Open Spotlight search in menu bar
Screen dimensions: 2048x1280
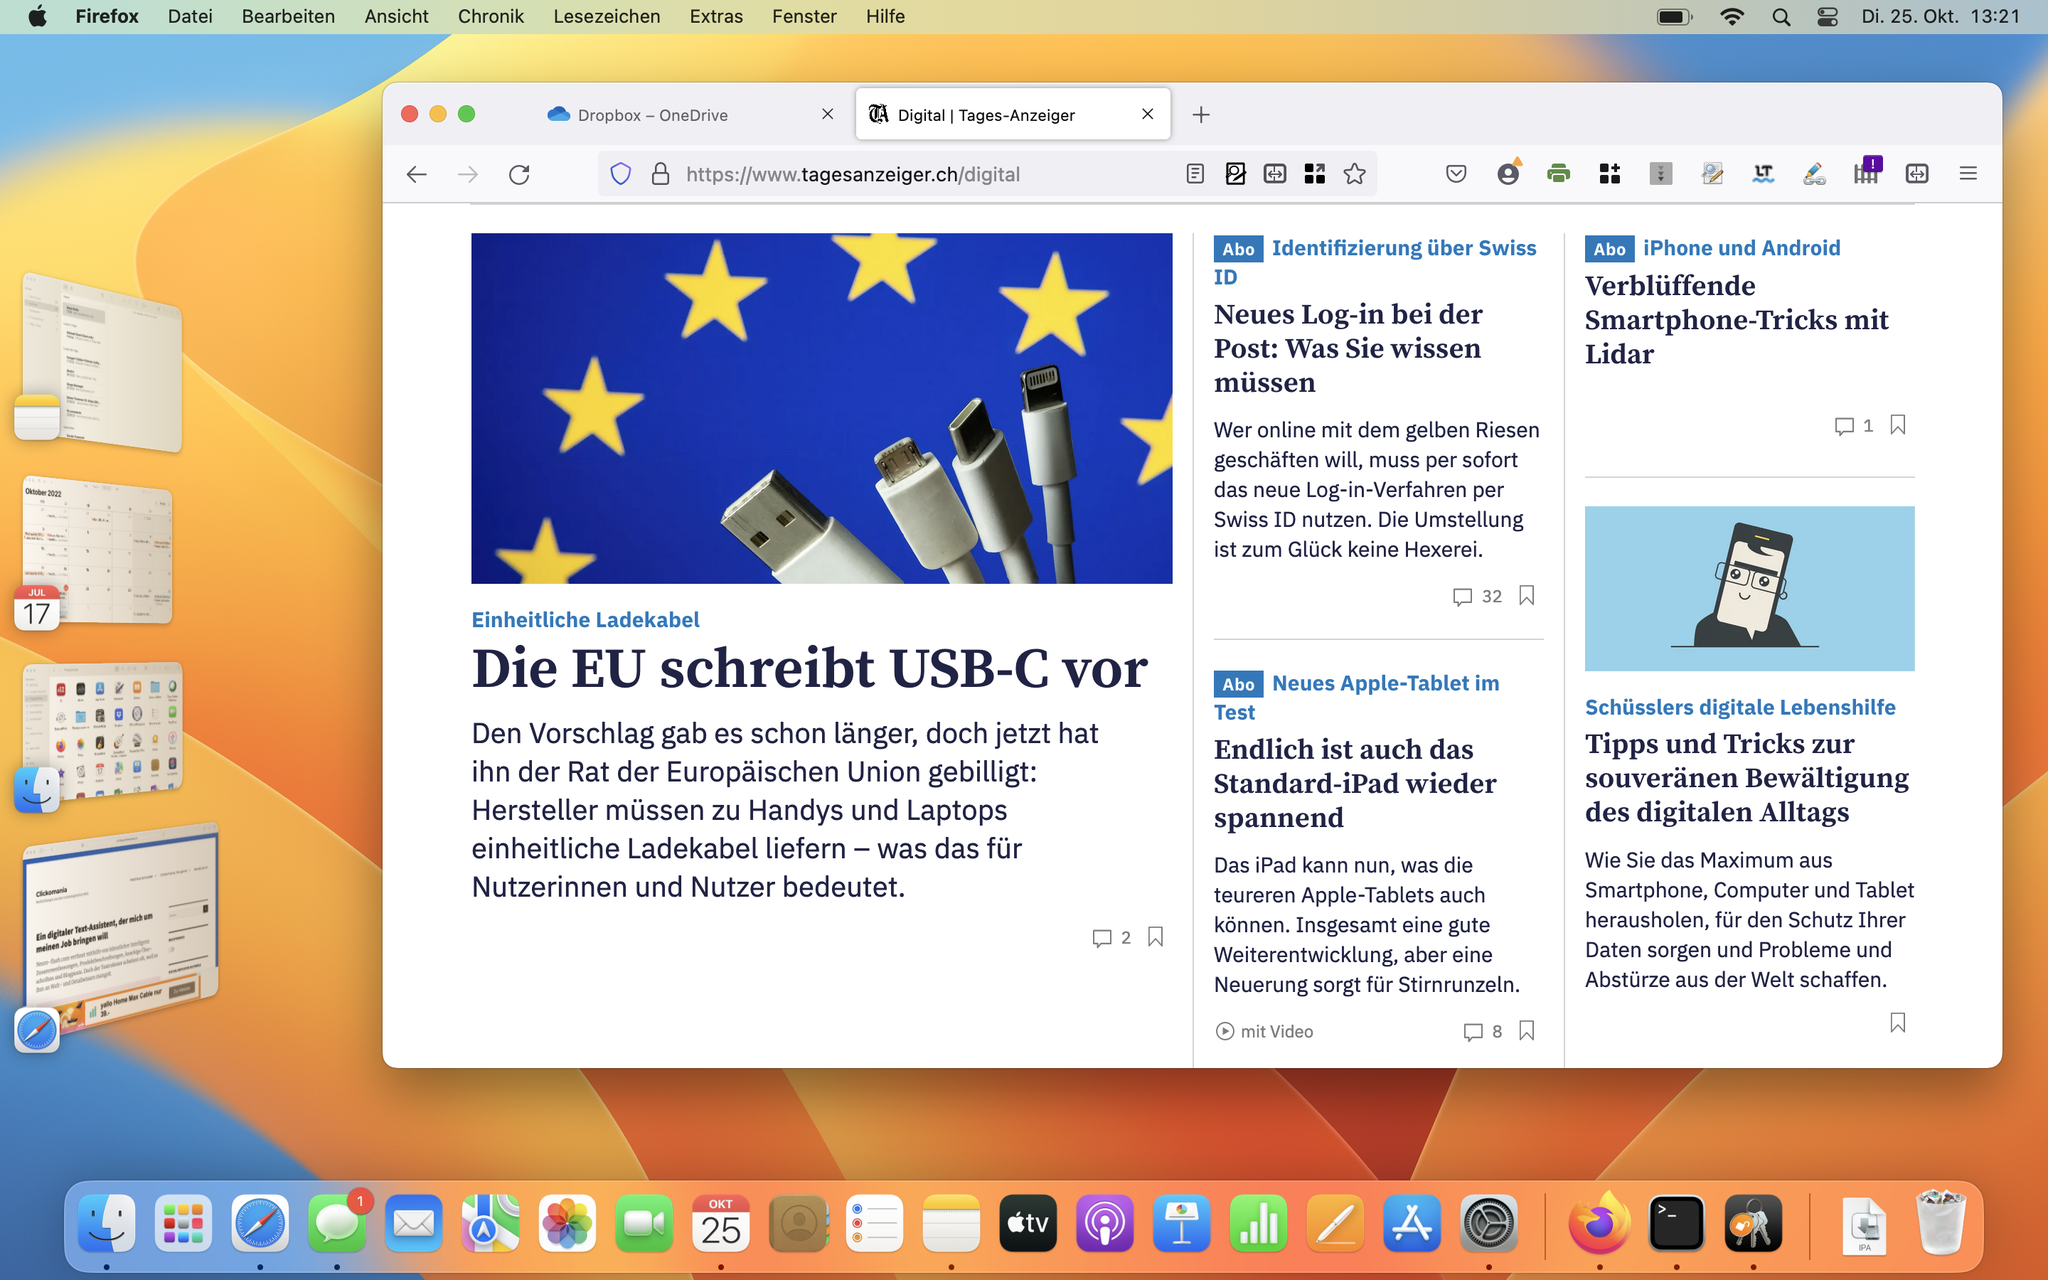pos(1781,17)
